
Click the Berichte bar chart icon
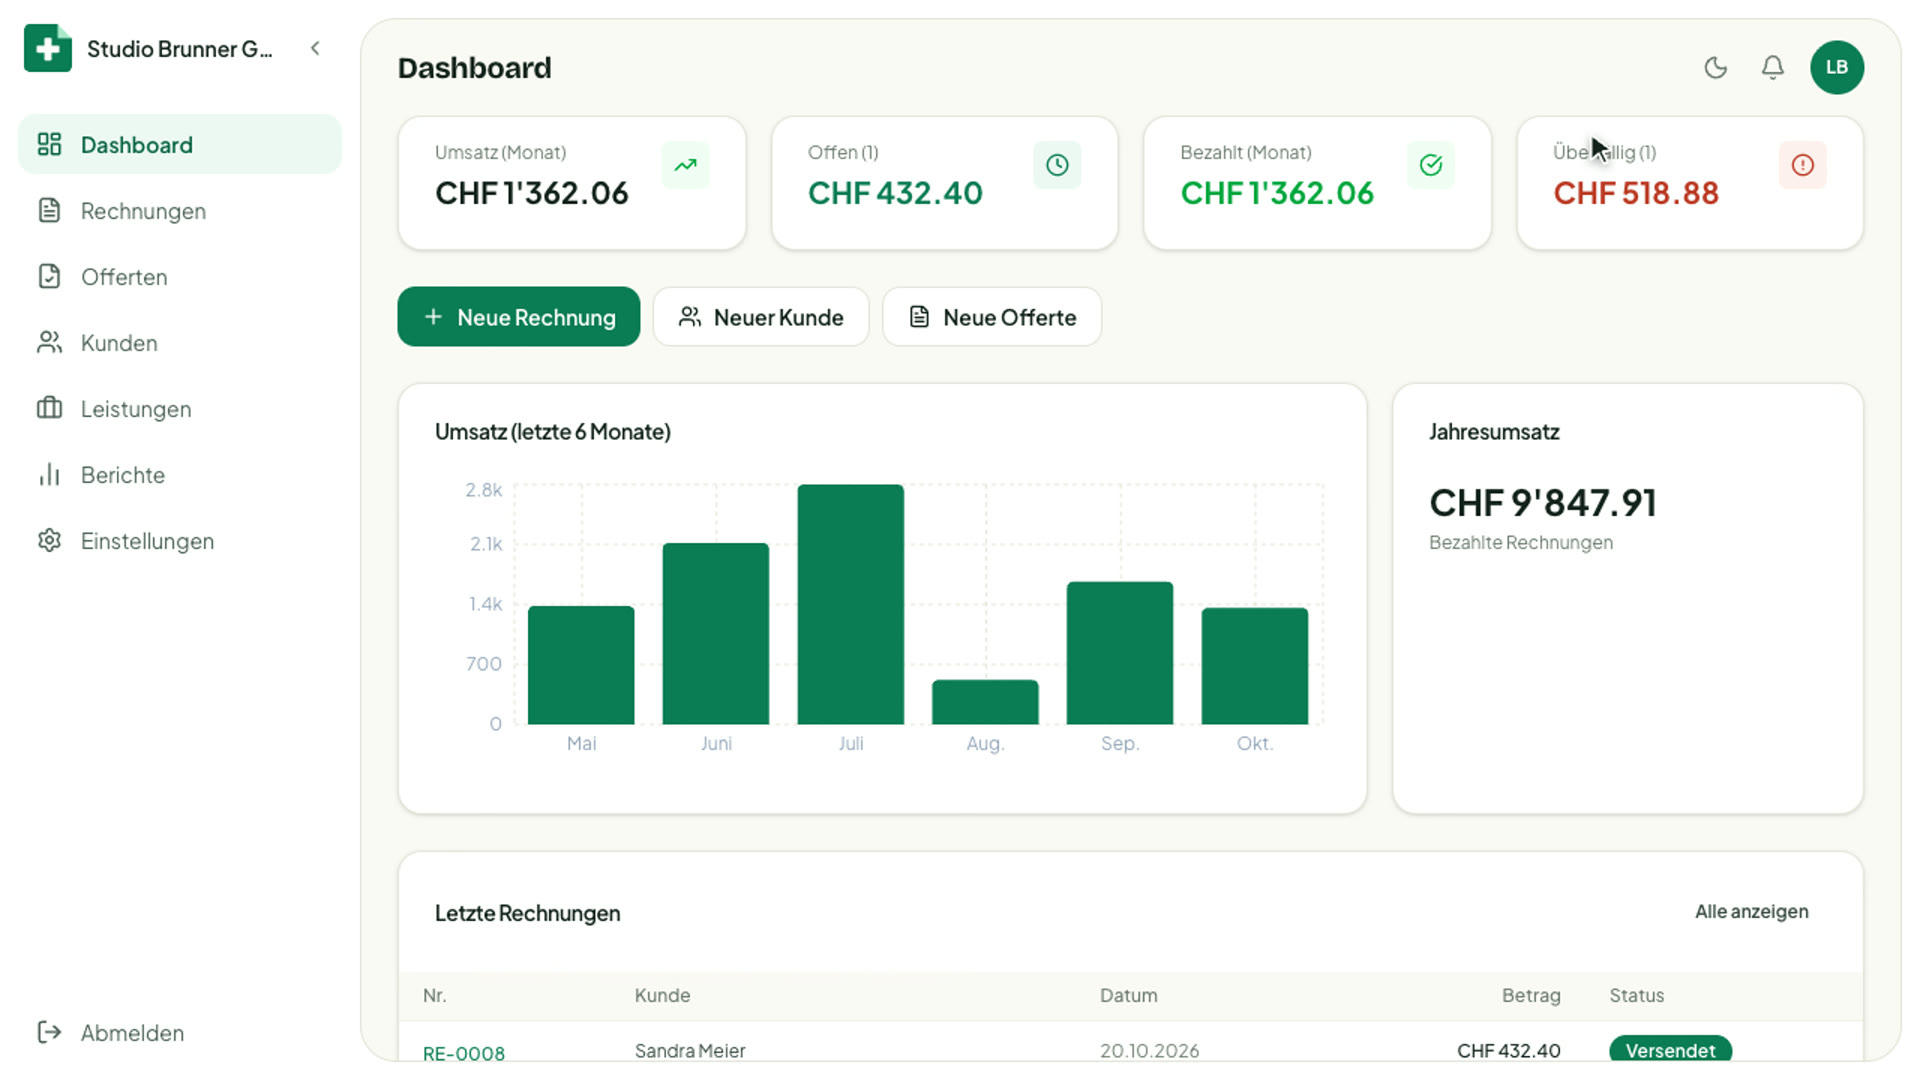pos(49,475)
